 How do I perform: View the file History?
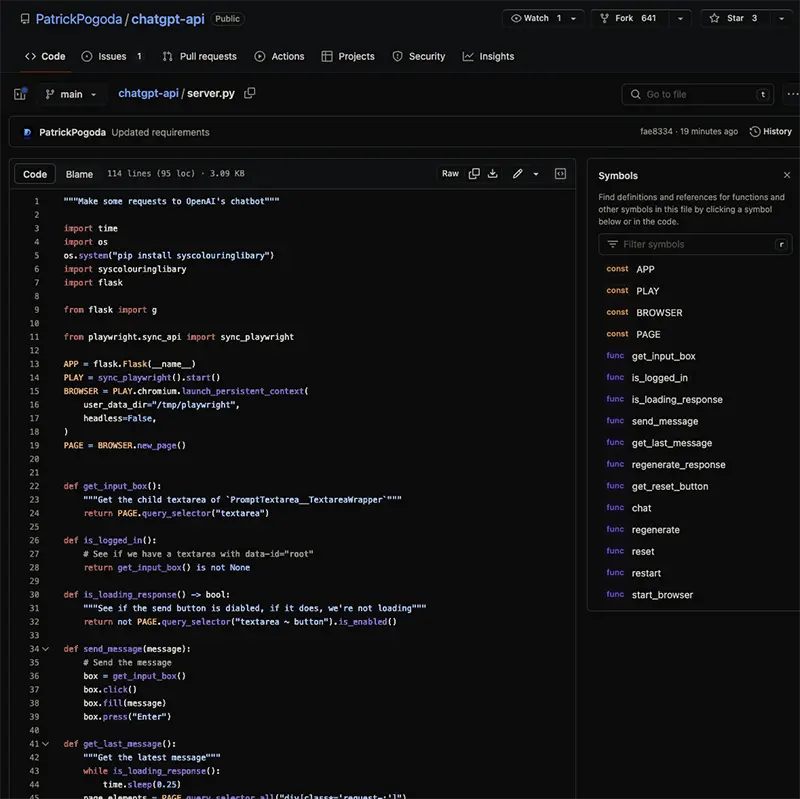coord(770,132)
